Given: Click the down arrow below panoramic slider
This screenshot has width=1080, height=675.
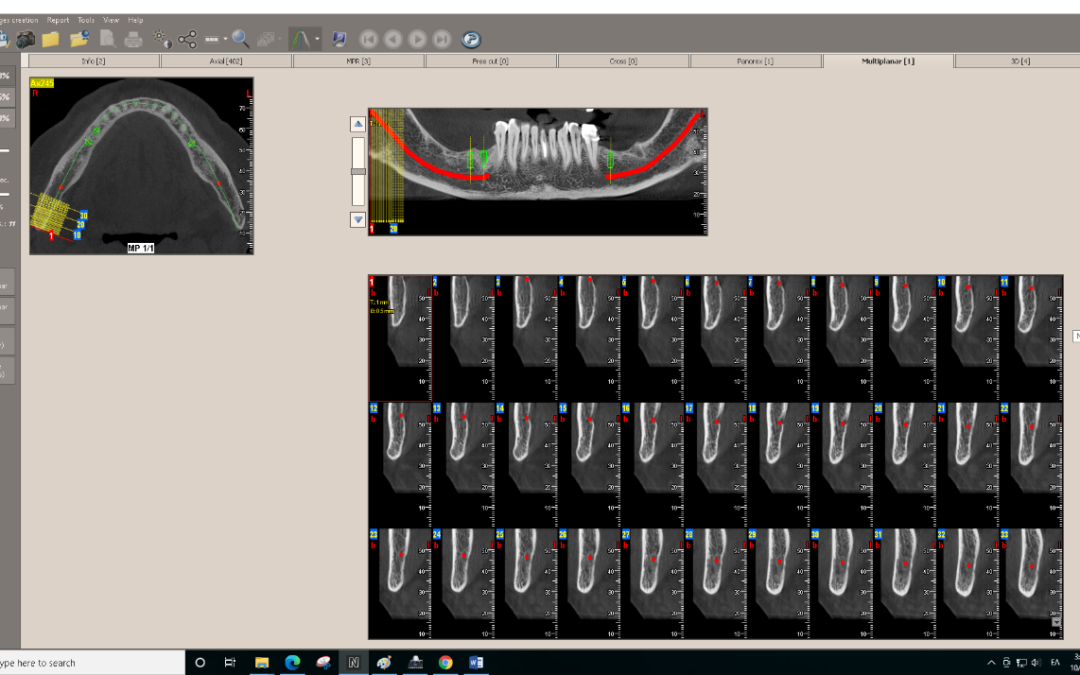Looking at the screenshot, I should [358, 220].
